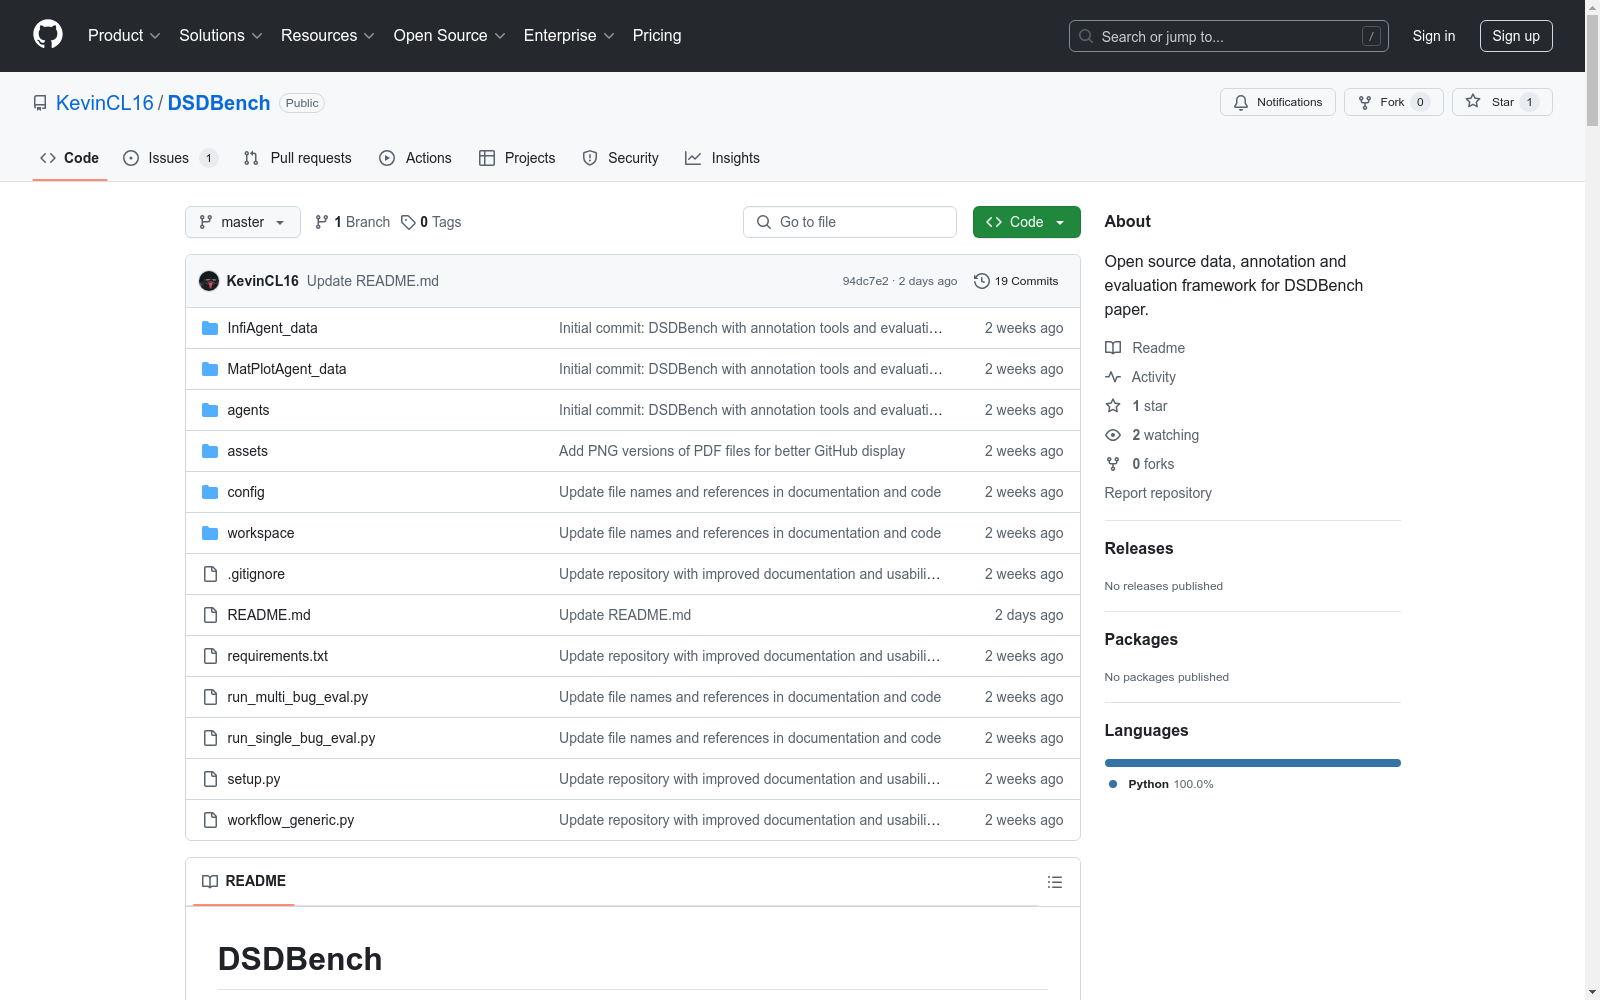Open the master branch dropdown
1600x1000 pixels.
tap(243, 222)
